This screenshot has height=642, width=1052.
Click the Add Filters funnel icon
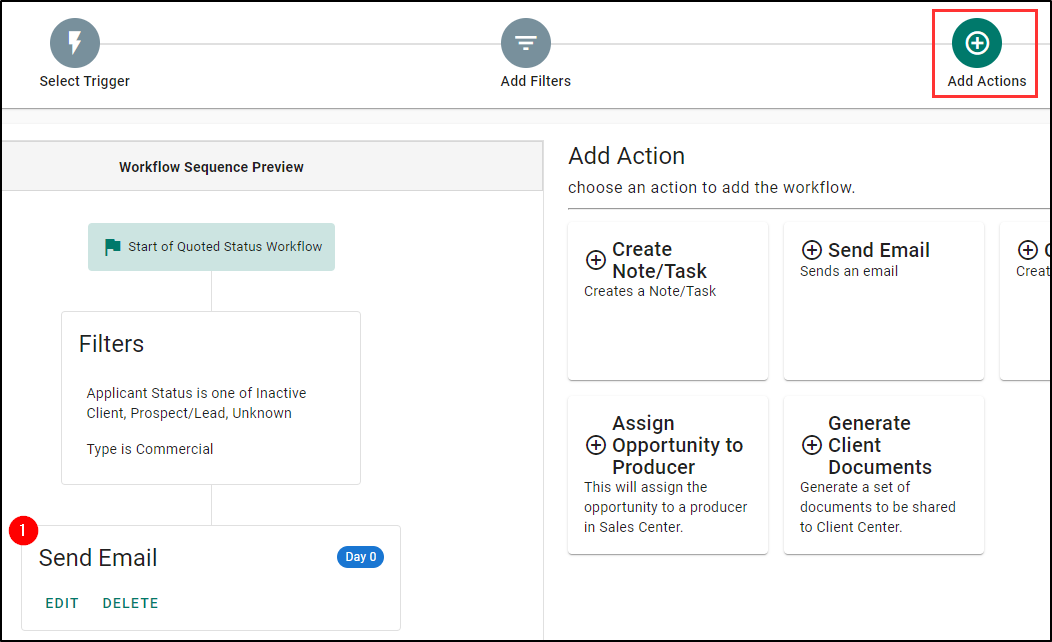coord(526,43)
